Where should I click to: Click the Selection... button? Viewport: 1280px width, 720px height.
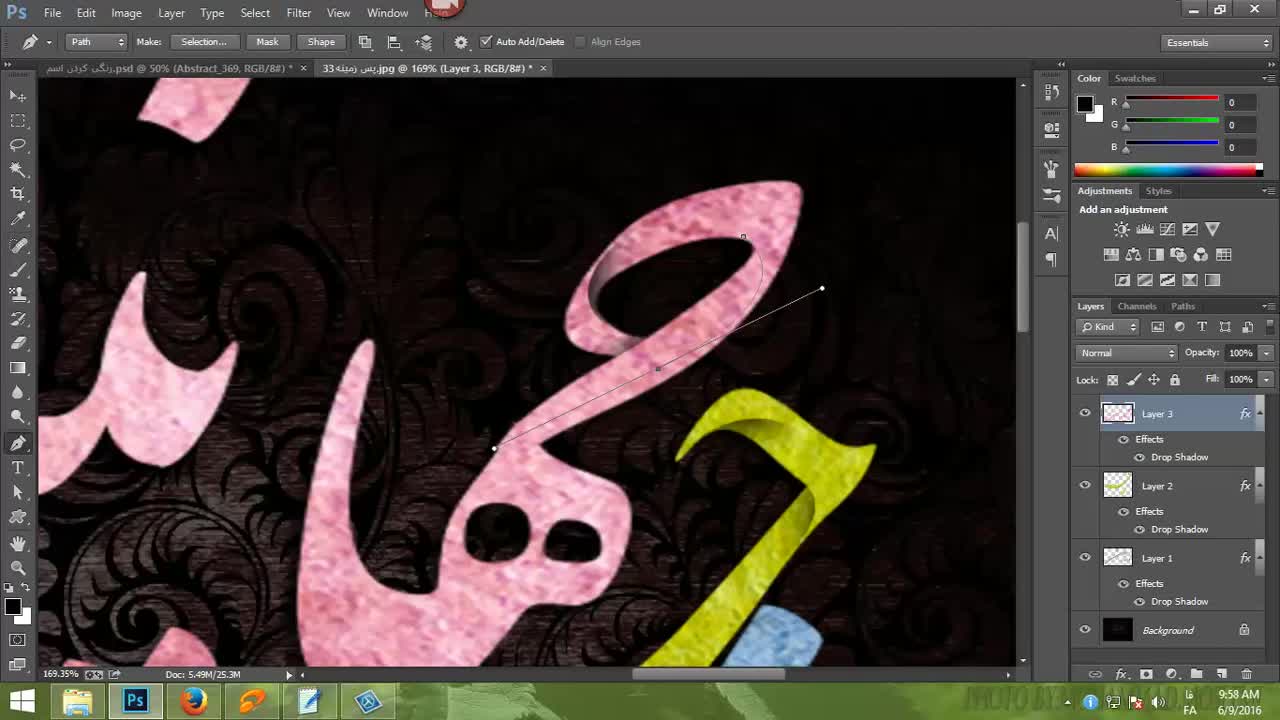(x=204, y=42)
